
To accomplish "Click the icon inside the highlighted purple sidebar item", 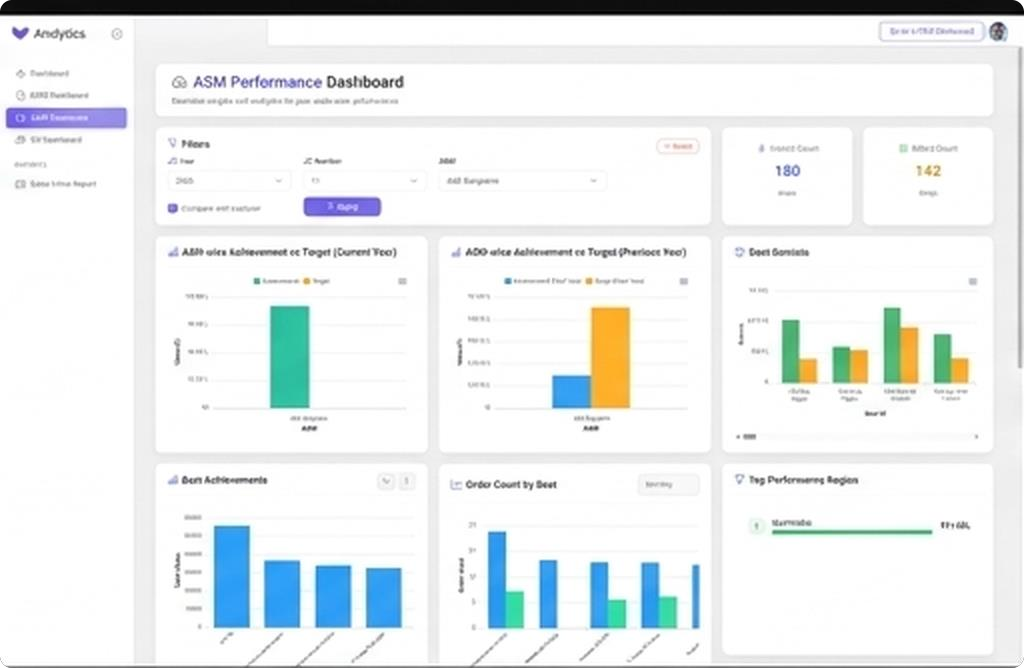I will click(20, 118).
